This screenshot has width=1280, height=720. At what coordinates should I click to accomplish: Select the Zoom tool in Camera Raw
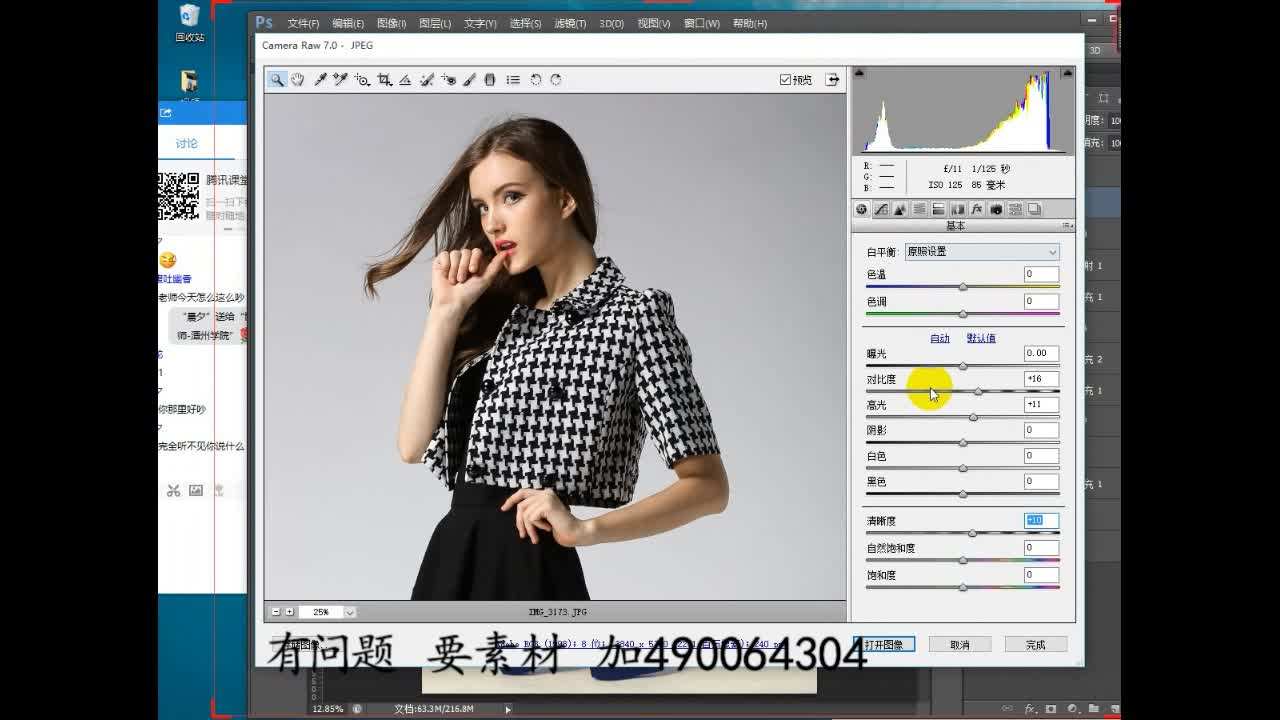(x=277, y=80)
